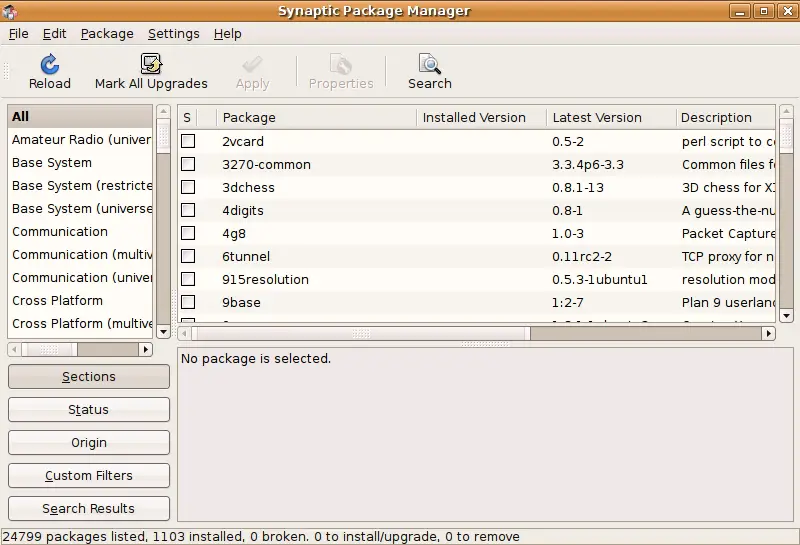Sort by the Package column header
The image size is (800, 545).
coord(316,117)
